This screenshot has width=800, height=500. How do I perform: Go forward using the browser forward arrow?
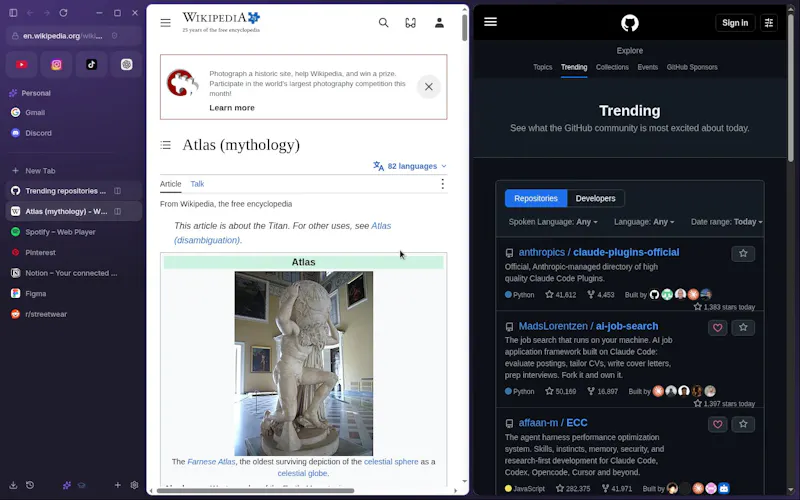[x=46, y=13]
